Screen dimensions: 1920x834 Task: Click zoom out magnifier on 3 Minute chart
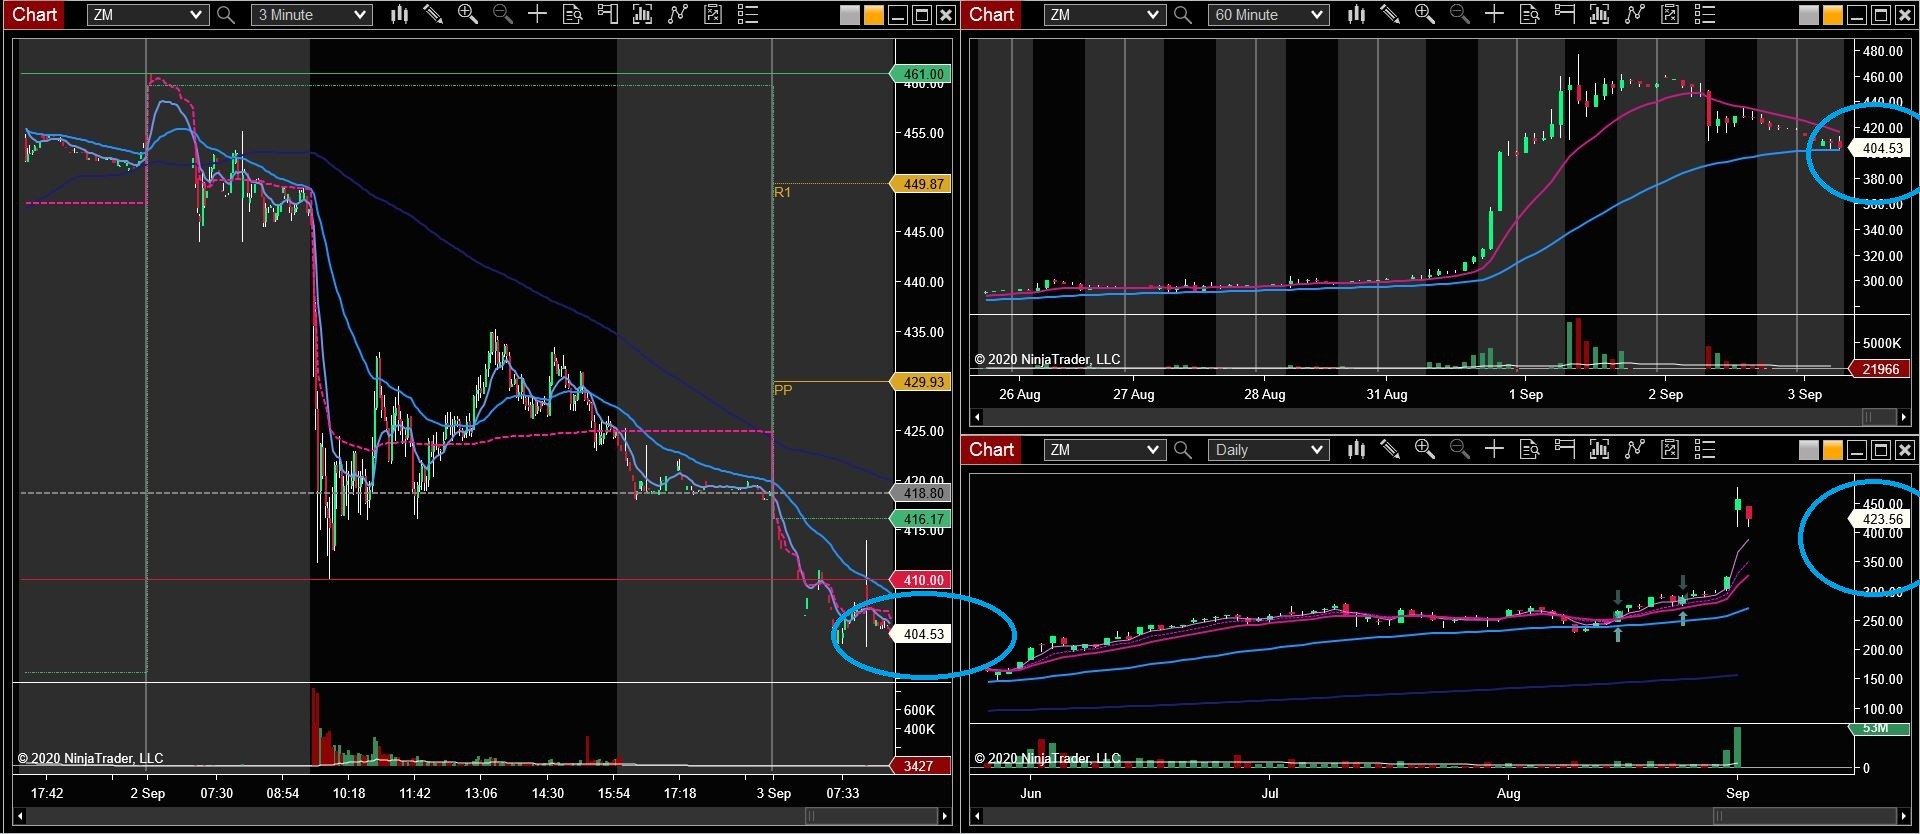[502, 14]
